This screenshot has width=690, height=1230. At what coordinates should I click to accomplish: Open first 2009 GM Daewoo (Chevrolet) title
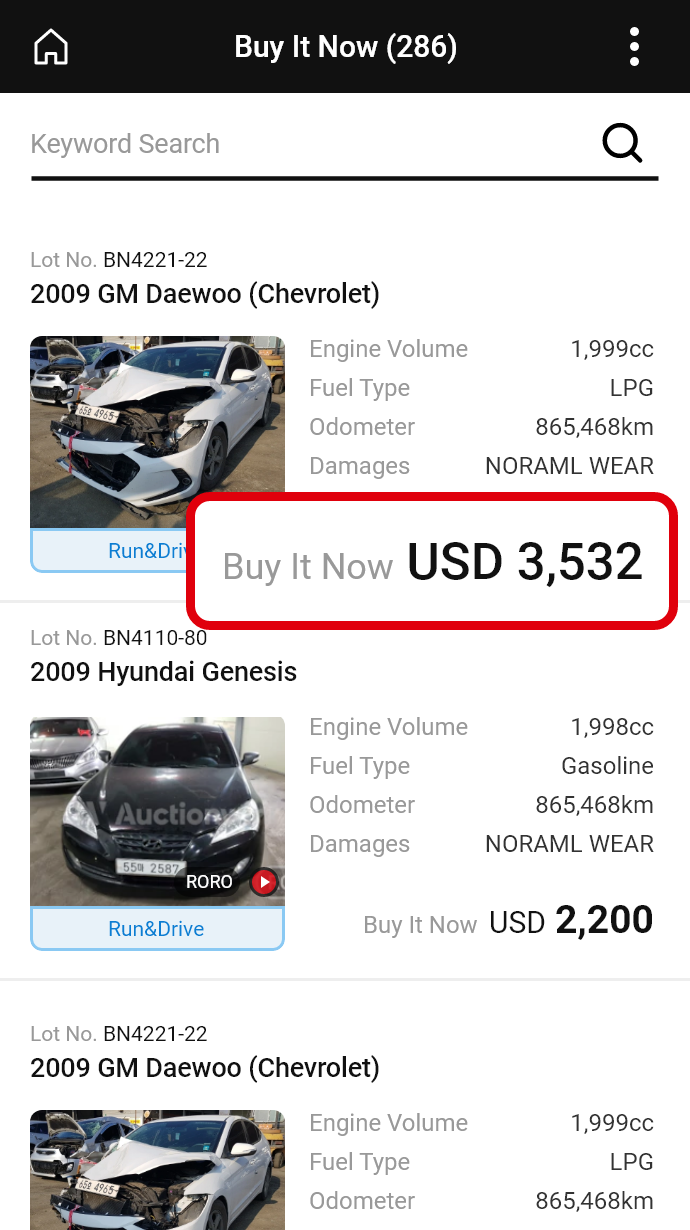205,294
